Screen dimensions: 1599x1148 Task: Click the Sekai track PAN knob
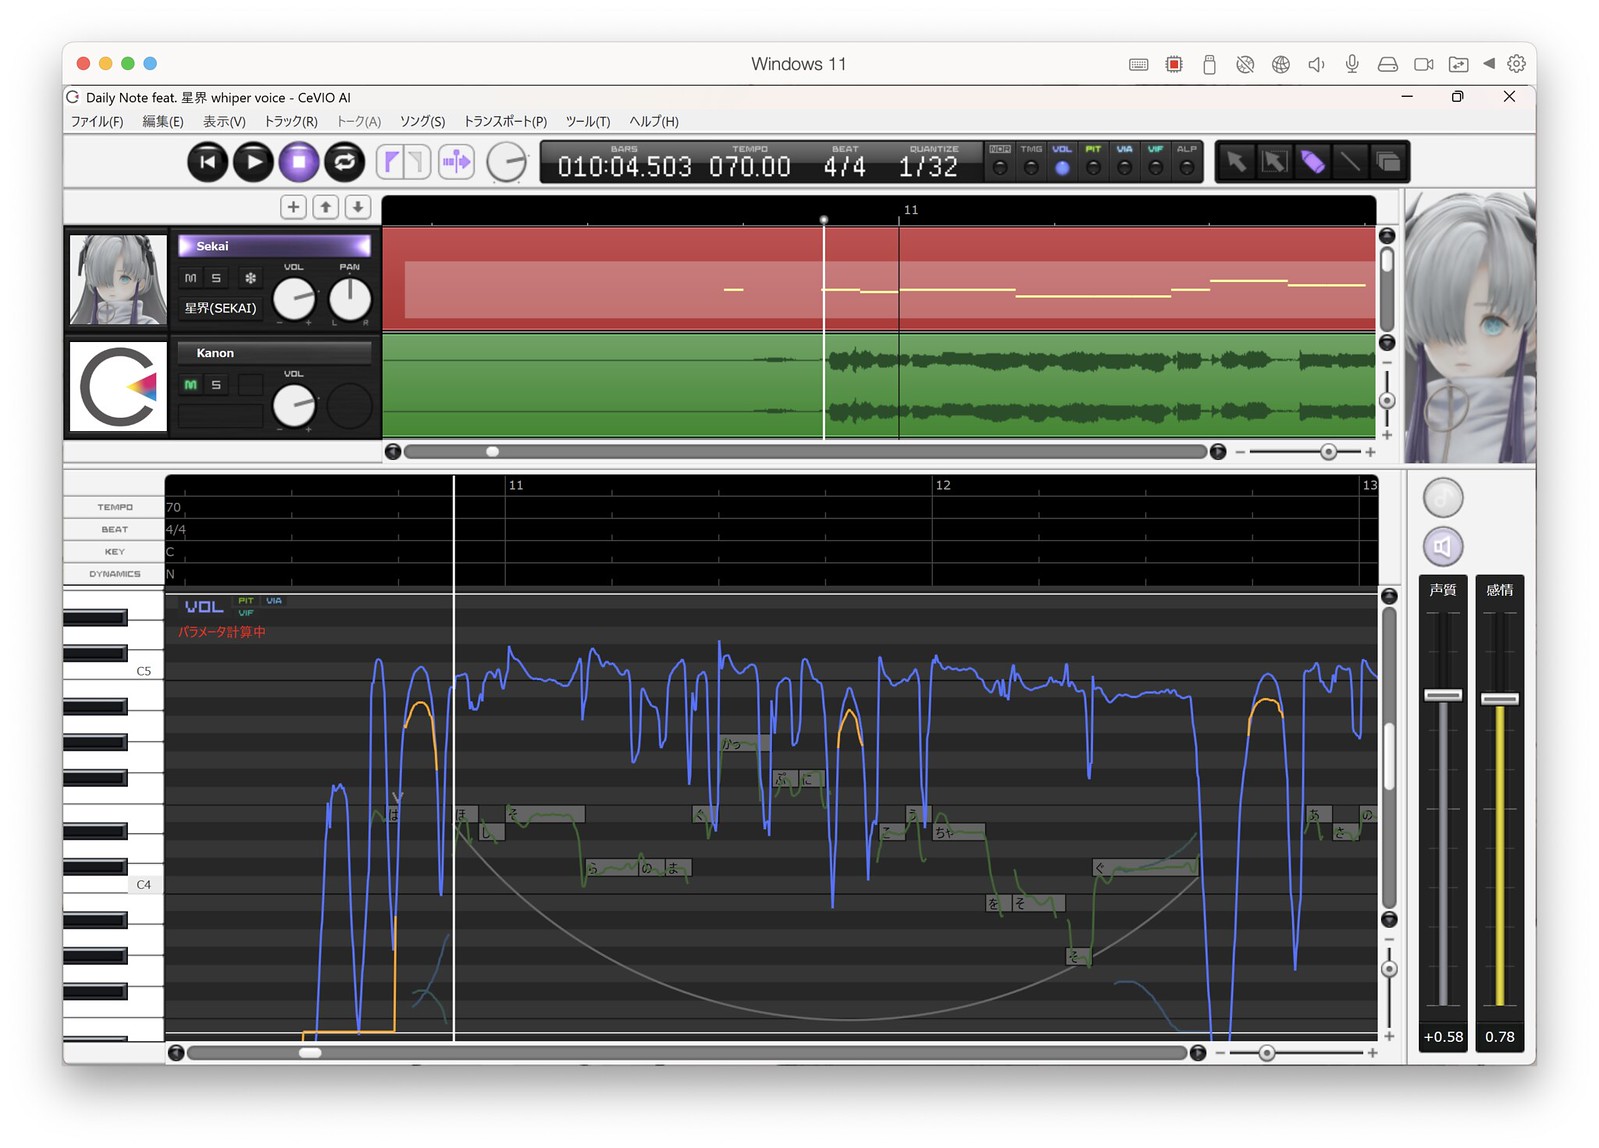350,298
